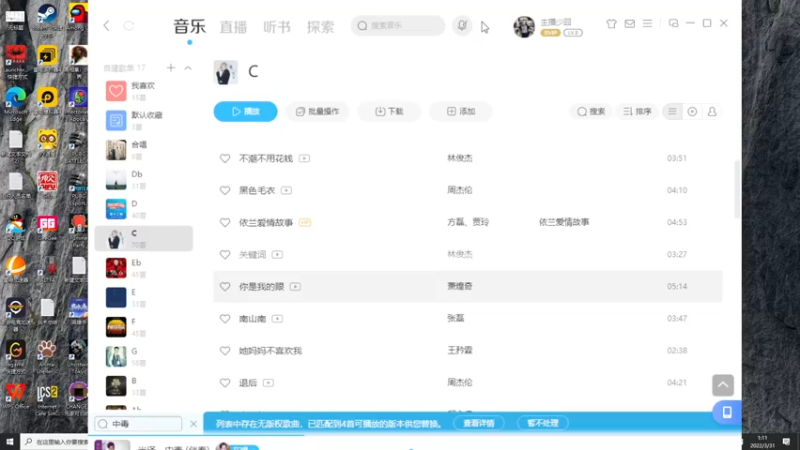Focus the 中毒 playlist search field
The width and height of the screenshot is (800, 450).
pos(138,423)
